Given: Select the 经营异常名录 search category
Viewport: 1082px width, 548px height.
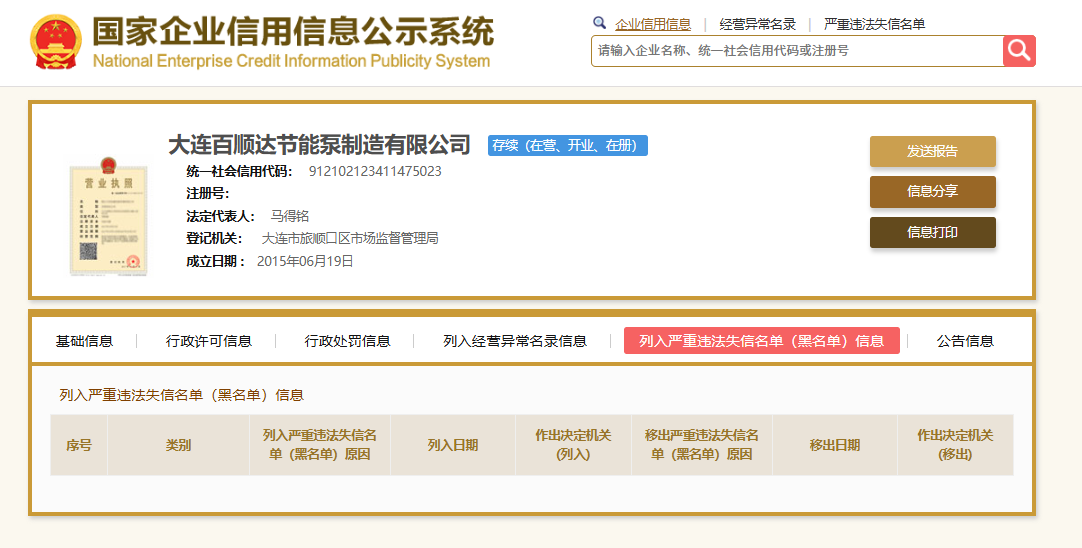Looking at the screenshot, I should coord(758,24).
